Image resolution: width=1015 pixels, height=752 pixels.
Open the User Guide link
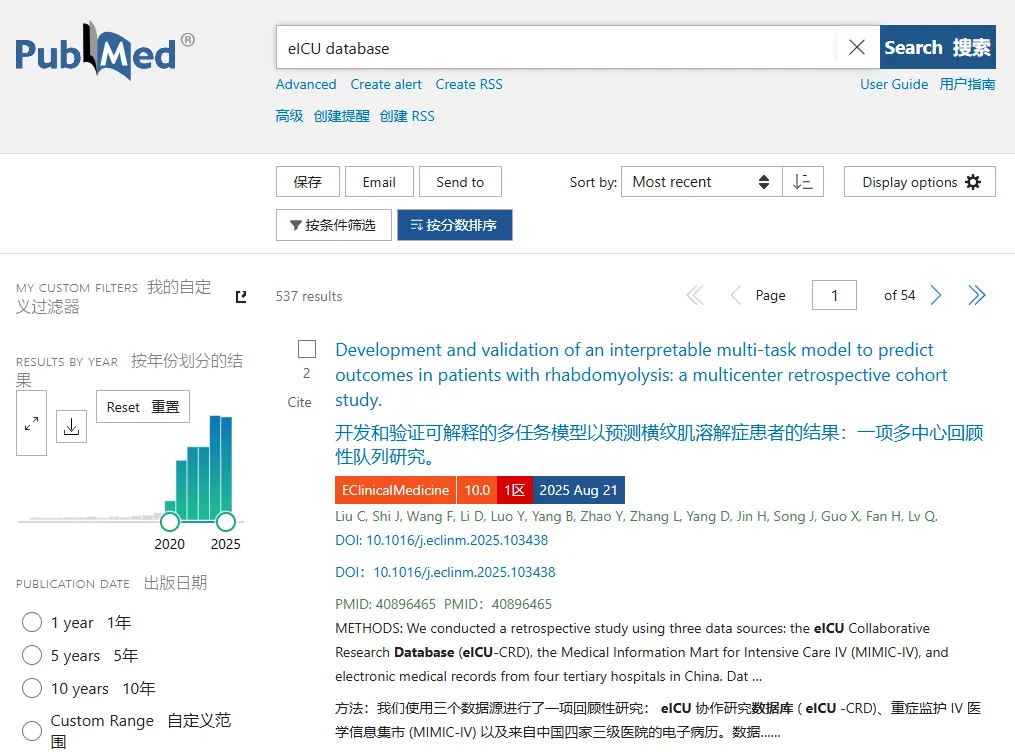893,84
